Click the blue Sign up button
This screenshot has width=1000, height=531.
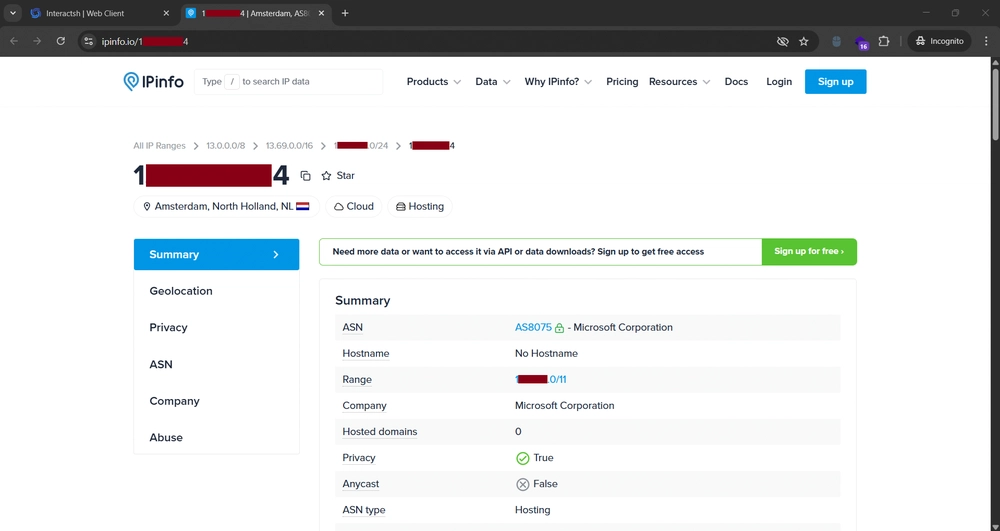click(x=835, y=82)
